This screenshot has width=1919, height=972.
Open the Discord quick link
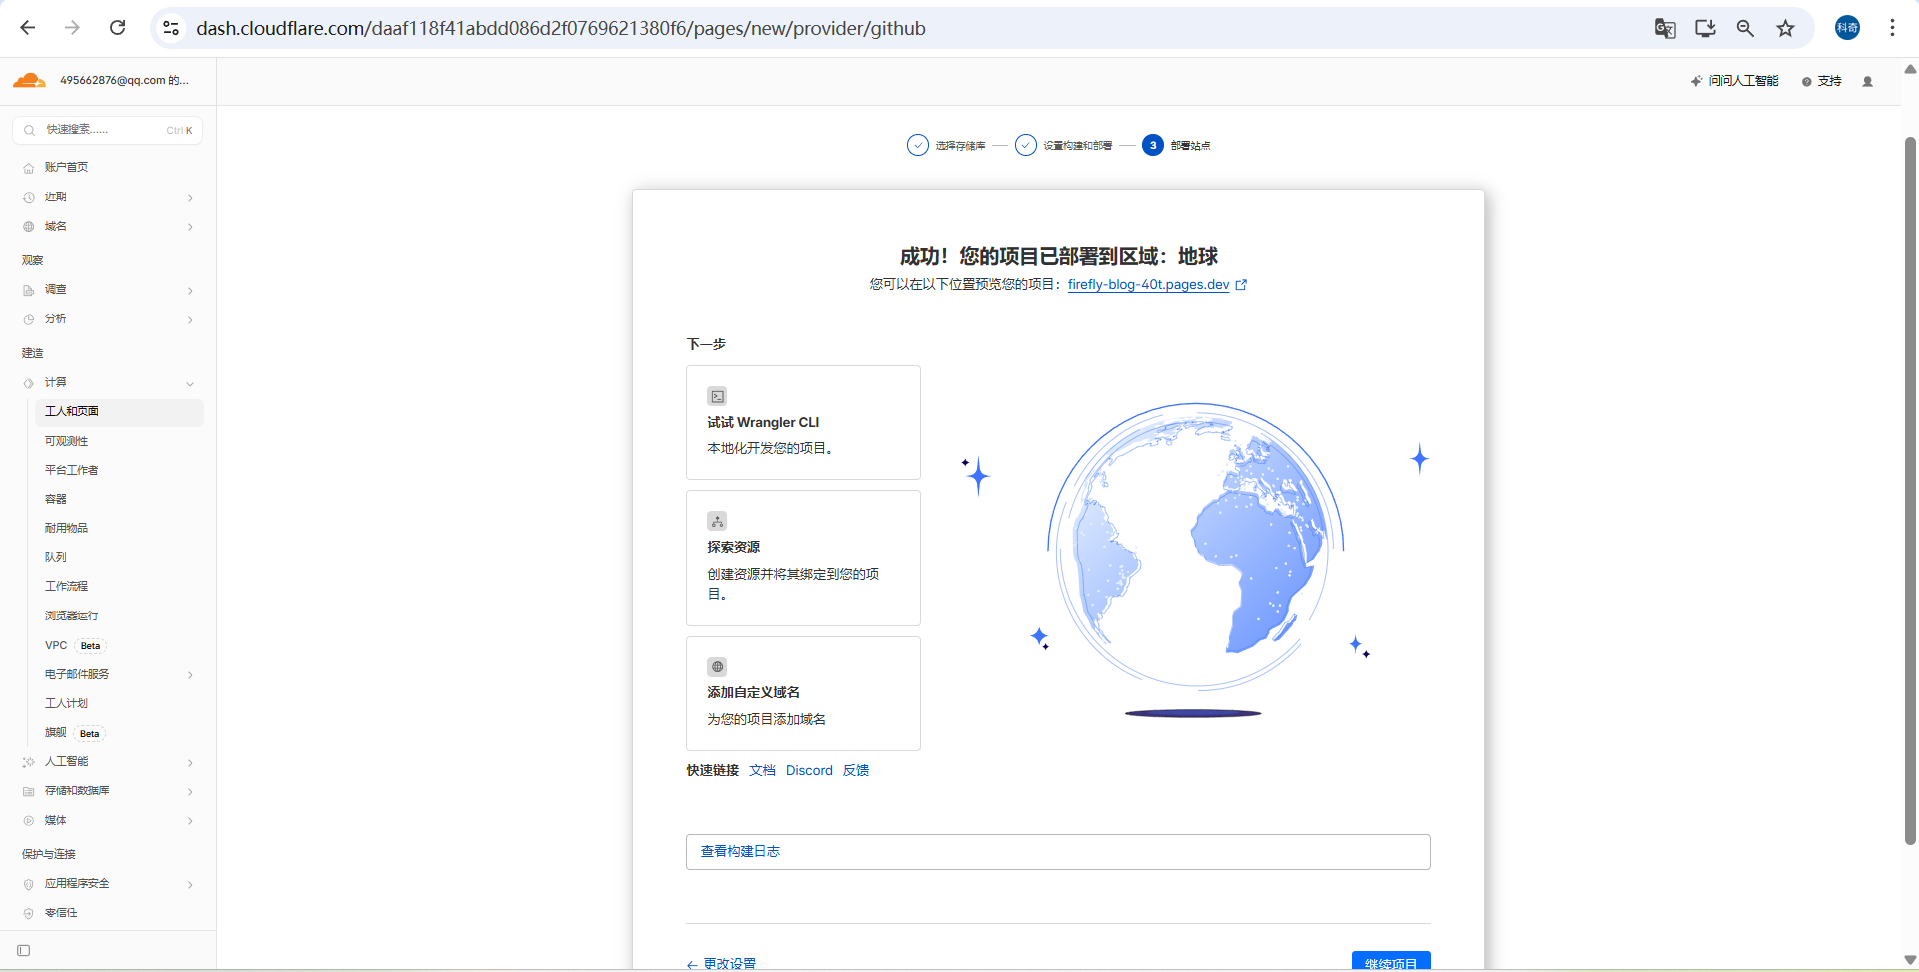(x=809, y=770)
